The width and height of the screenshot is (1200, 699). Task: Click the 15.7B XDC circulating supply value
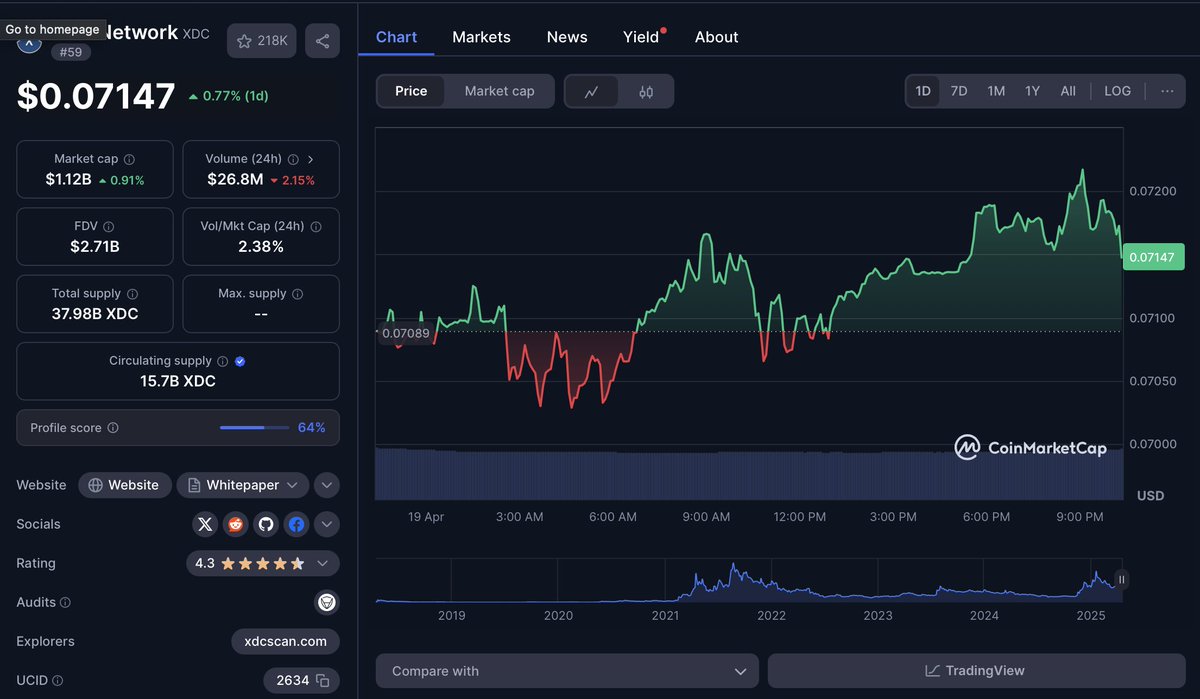[178, 381]
